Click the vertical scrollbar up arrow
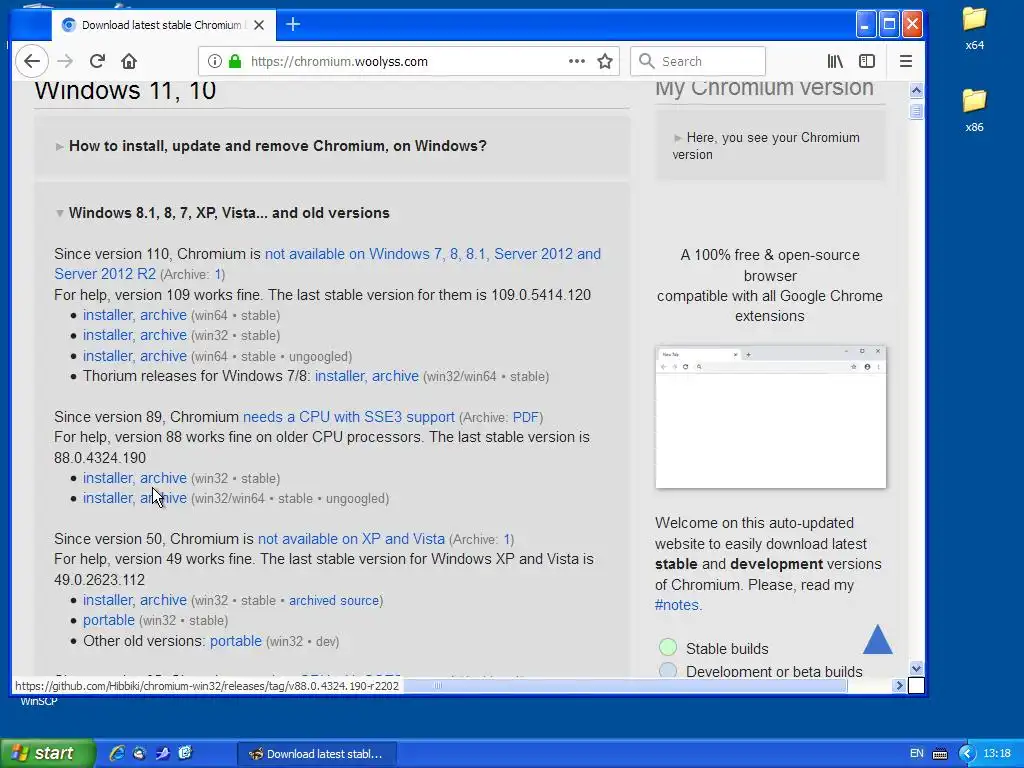1024x768 pixels. coord(916,90)
